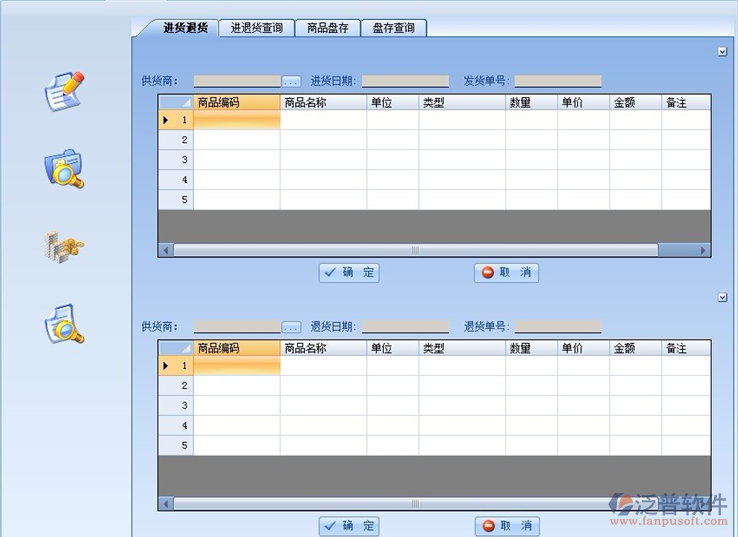Cancel the return with lower 取消 button
The width and height of the screenshot is (738, 537).
(x=507, y=526)
